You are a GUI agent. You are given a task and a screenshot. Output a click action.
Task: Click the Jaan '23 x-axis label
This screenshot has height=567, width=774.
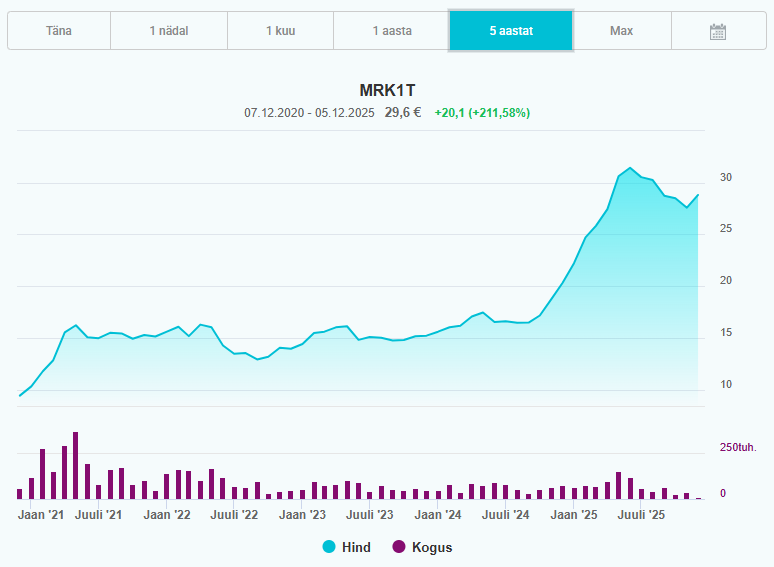click(x=302, y=515)
